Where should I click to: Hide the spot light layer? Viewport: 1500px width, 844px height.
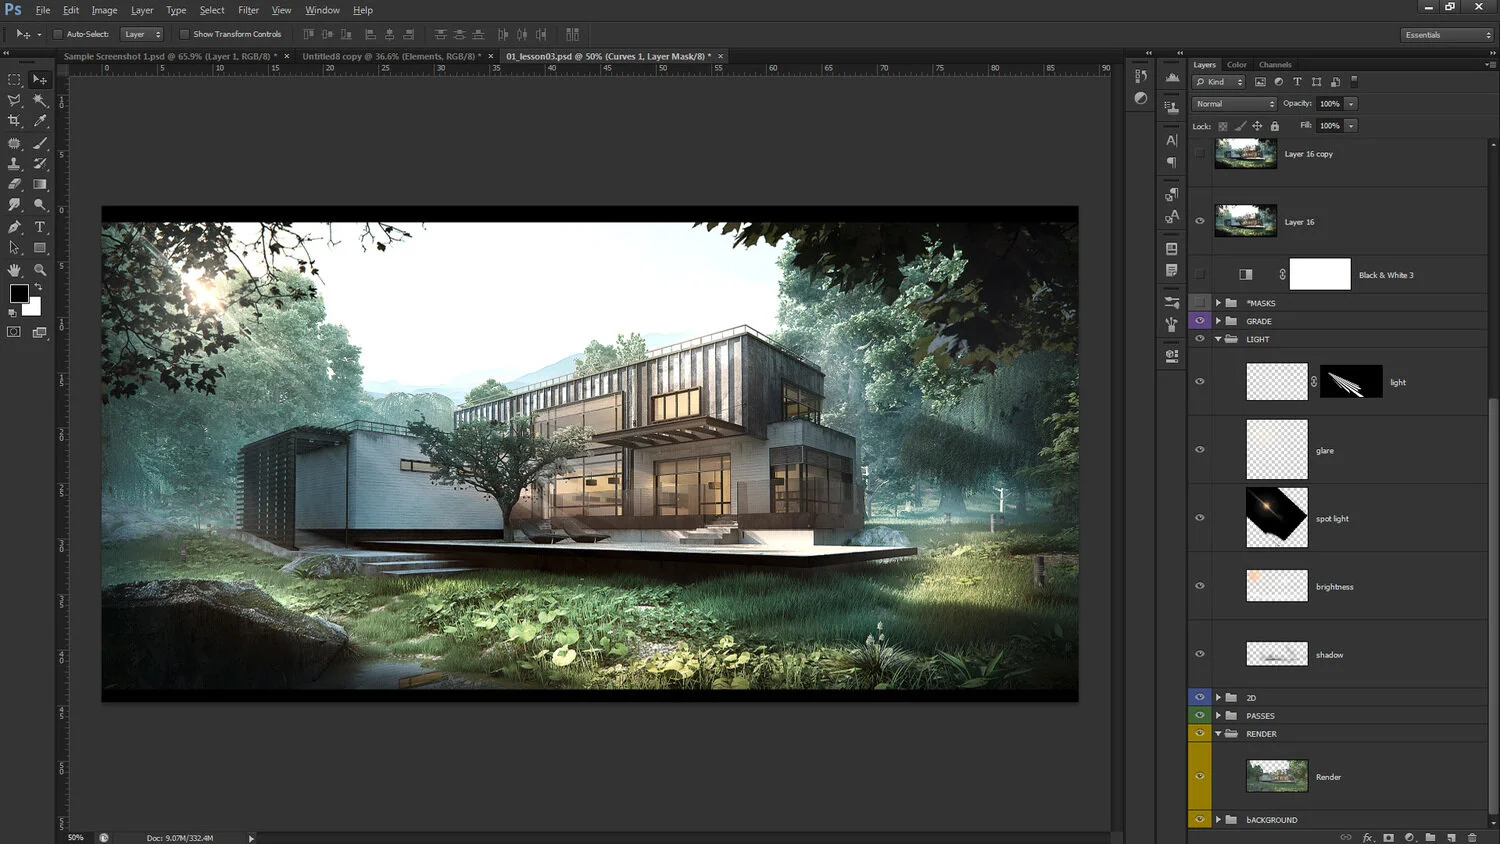1200,518
